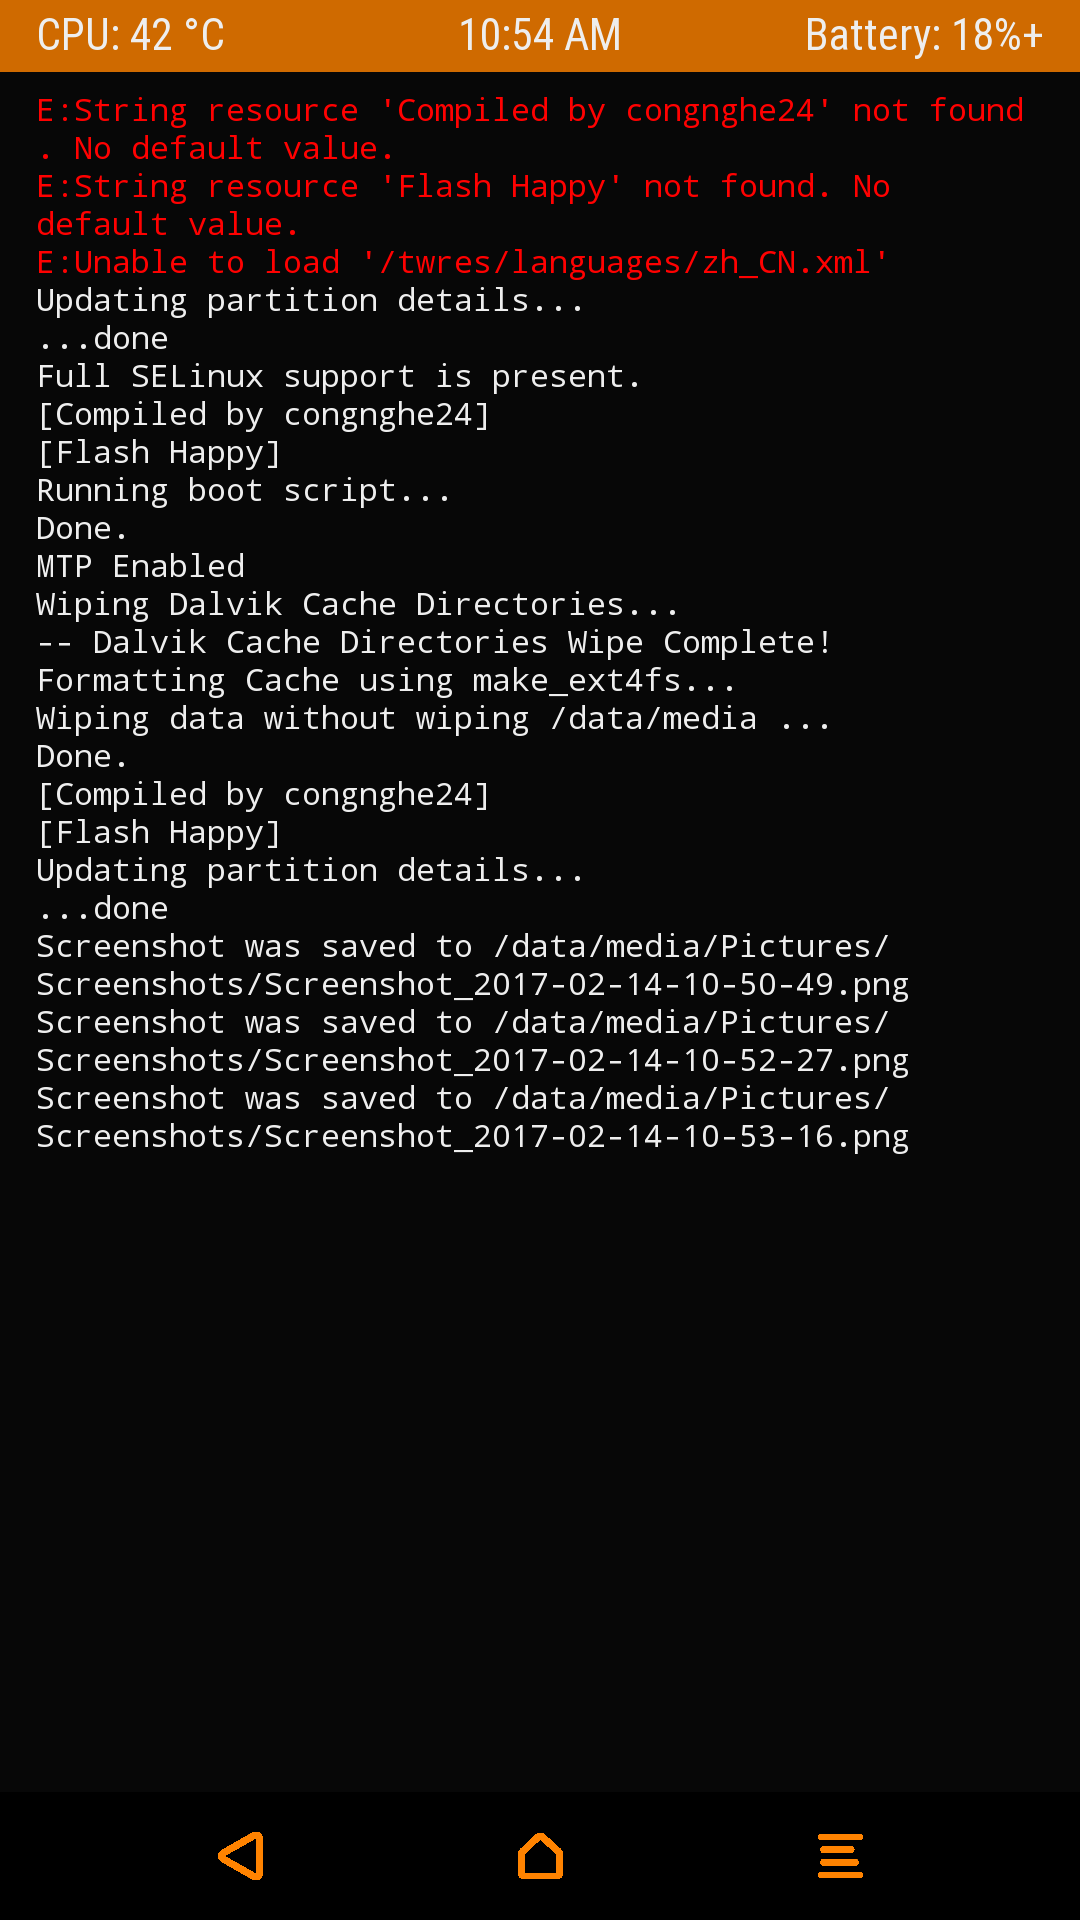The height and width of the screenshot is (1920, 1080).
Task: Tap the back arrow navigation icon
Action: tap(241, 1856)
